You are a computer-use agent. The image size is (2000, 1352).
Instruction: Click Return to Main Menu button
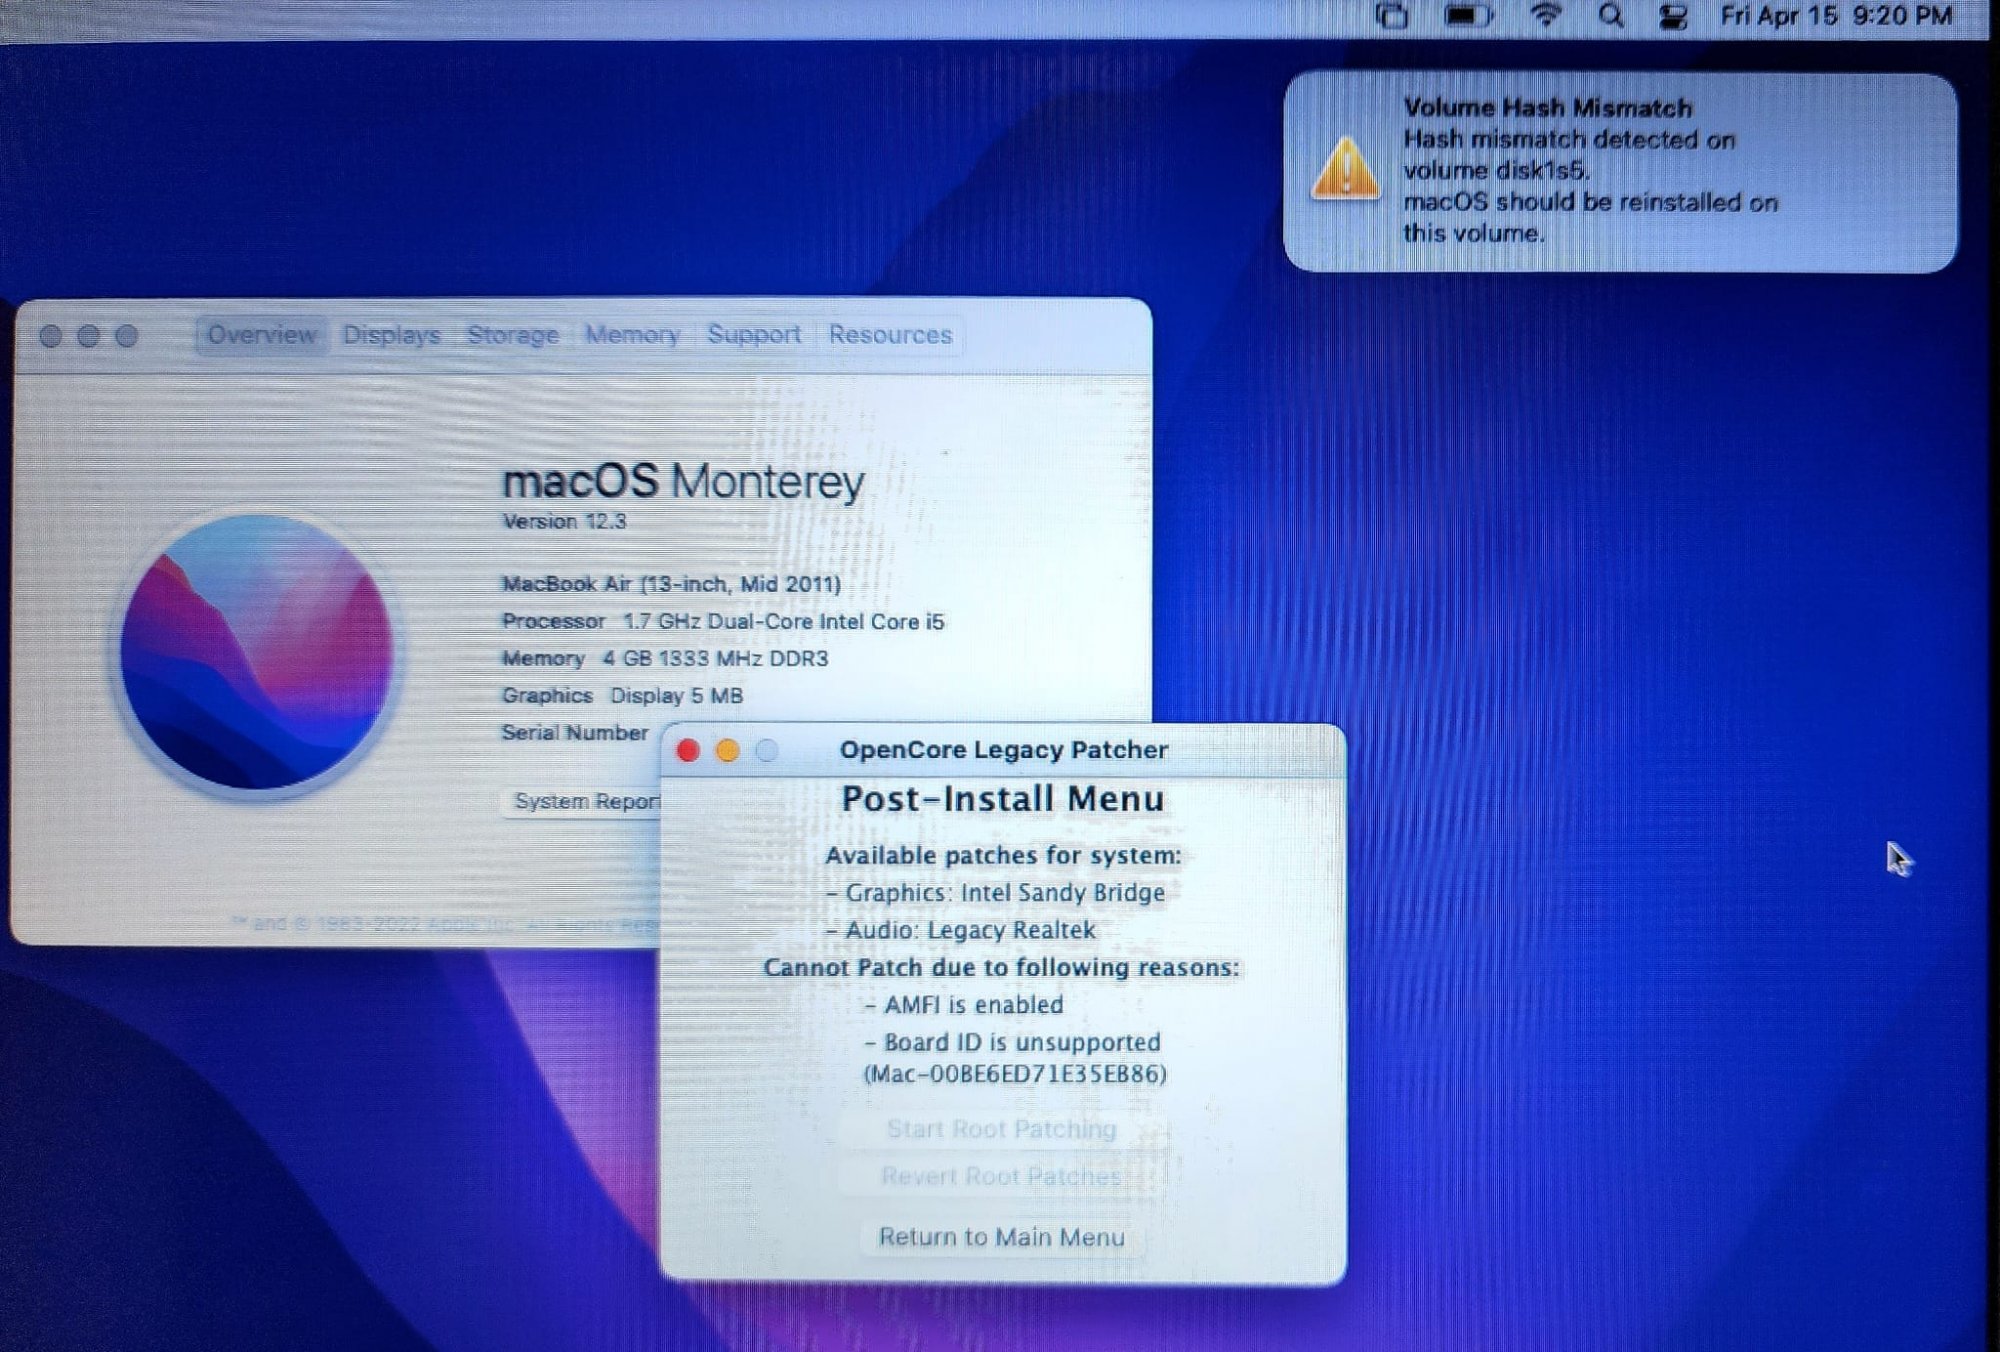pos(1002,1237)
